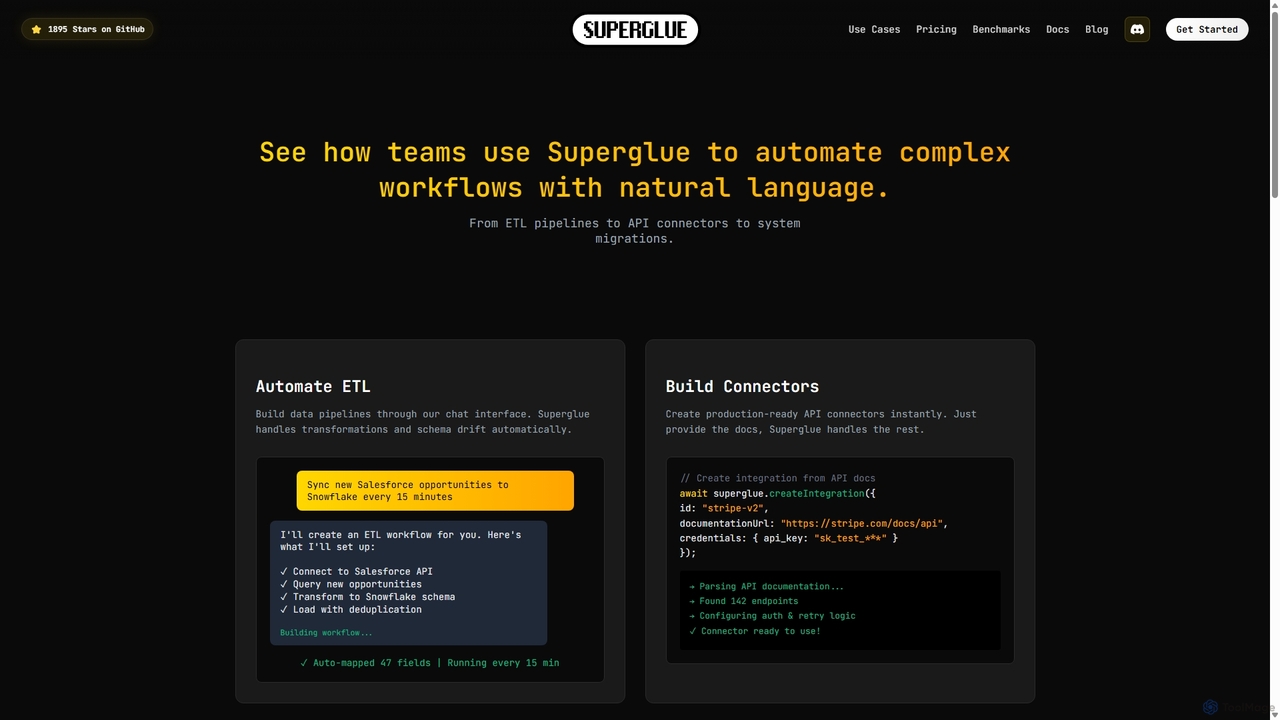1280x720 pixels.
Task: Click the 'Building workflow...' status text
Action: click(326, 632)
